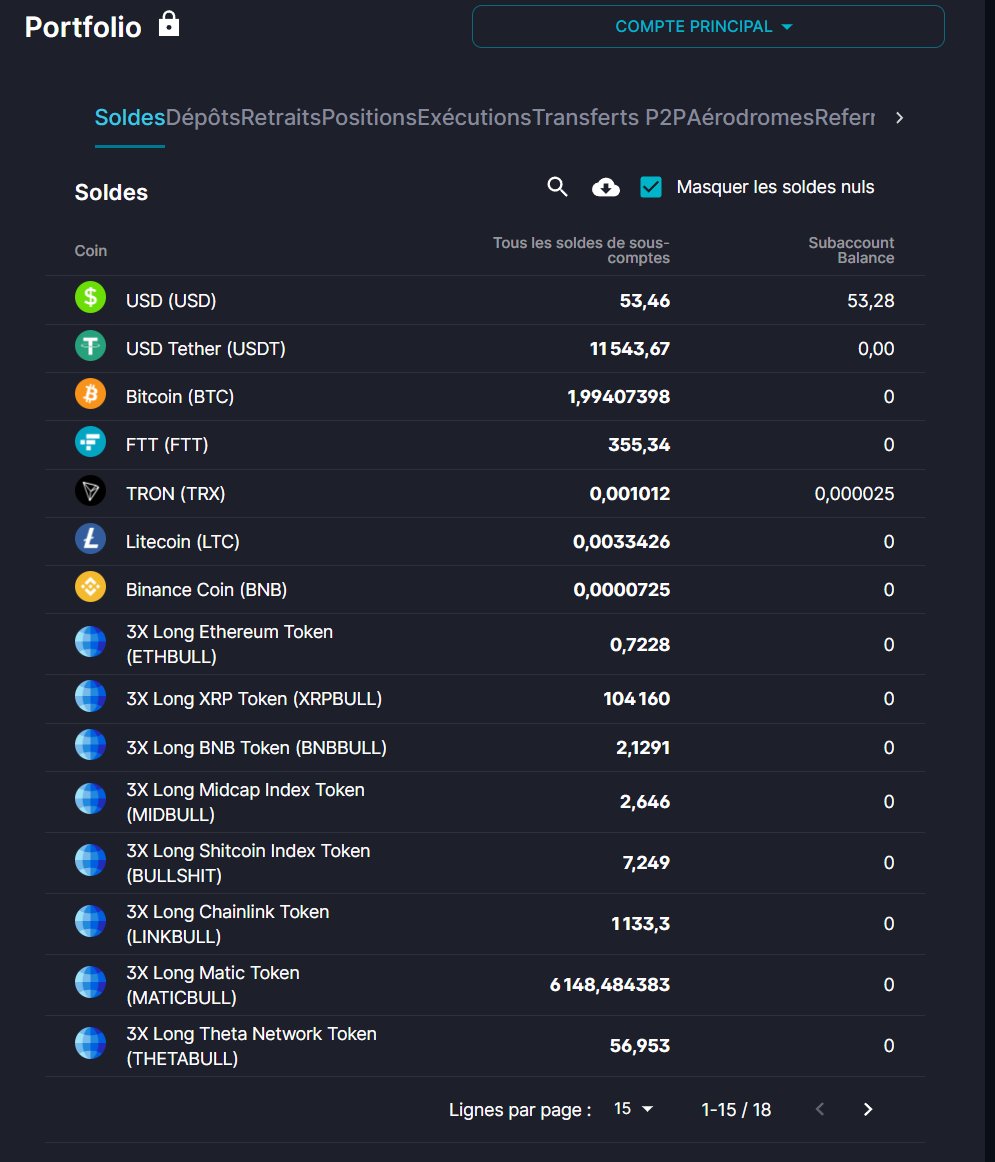995x1162 pixels.
Task: Go to previous page of balances
Action: 819,1109
